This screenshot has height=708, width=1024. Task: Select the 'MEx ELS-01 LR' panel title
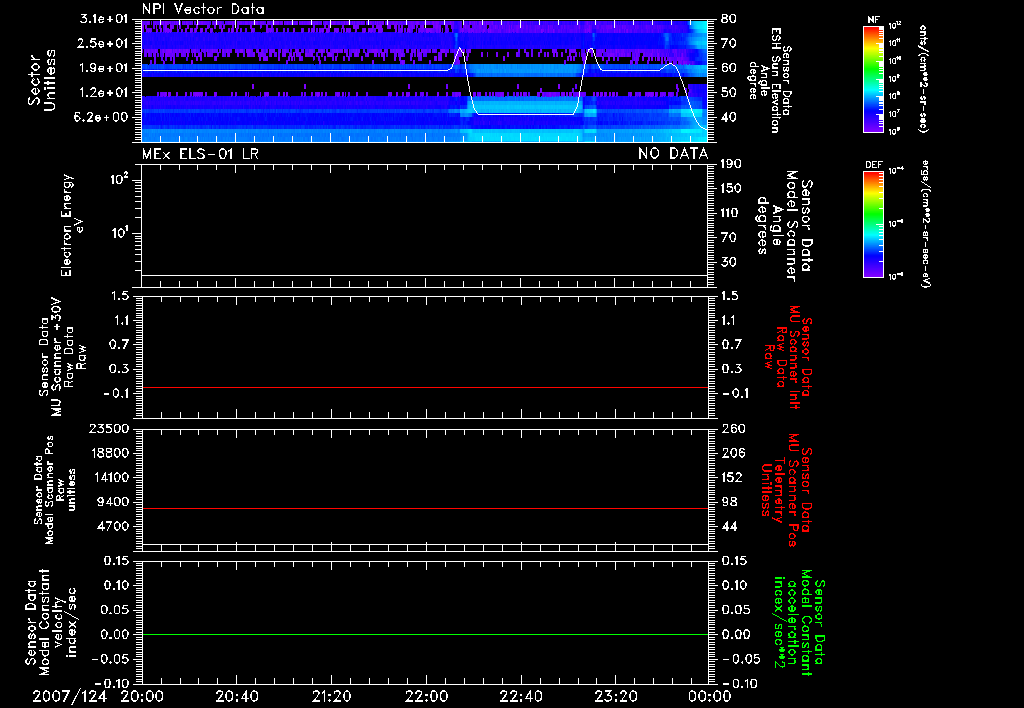pos(200,154)
